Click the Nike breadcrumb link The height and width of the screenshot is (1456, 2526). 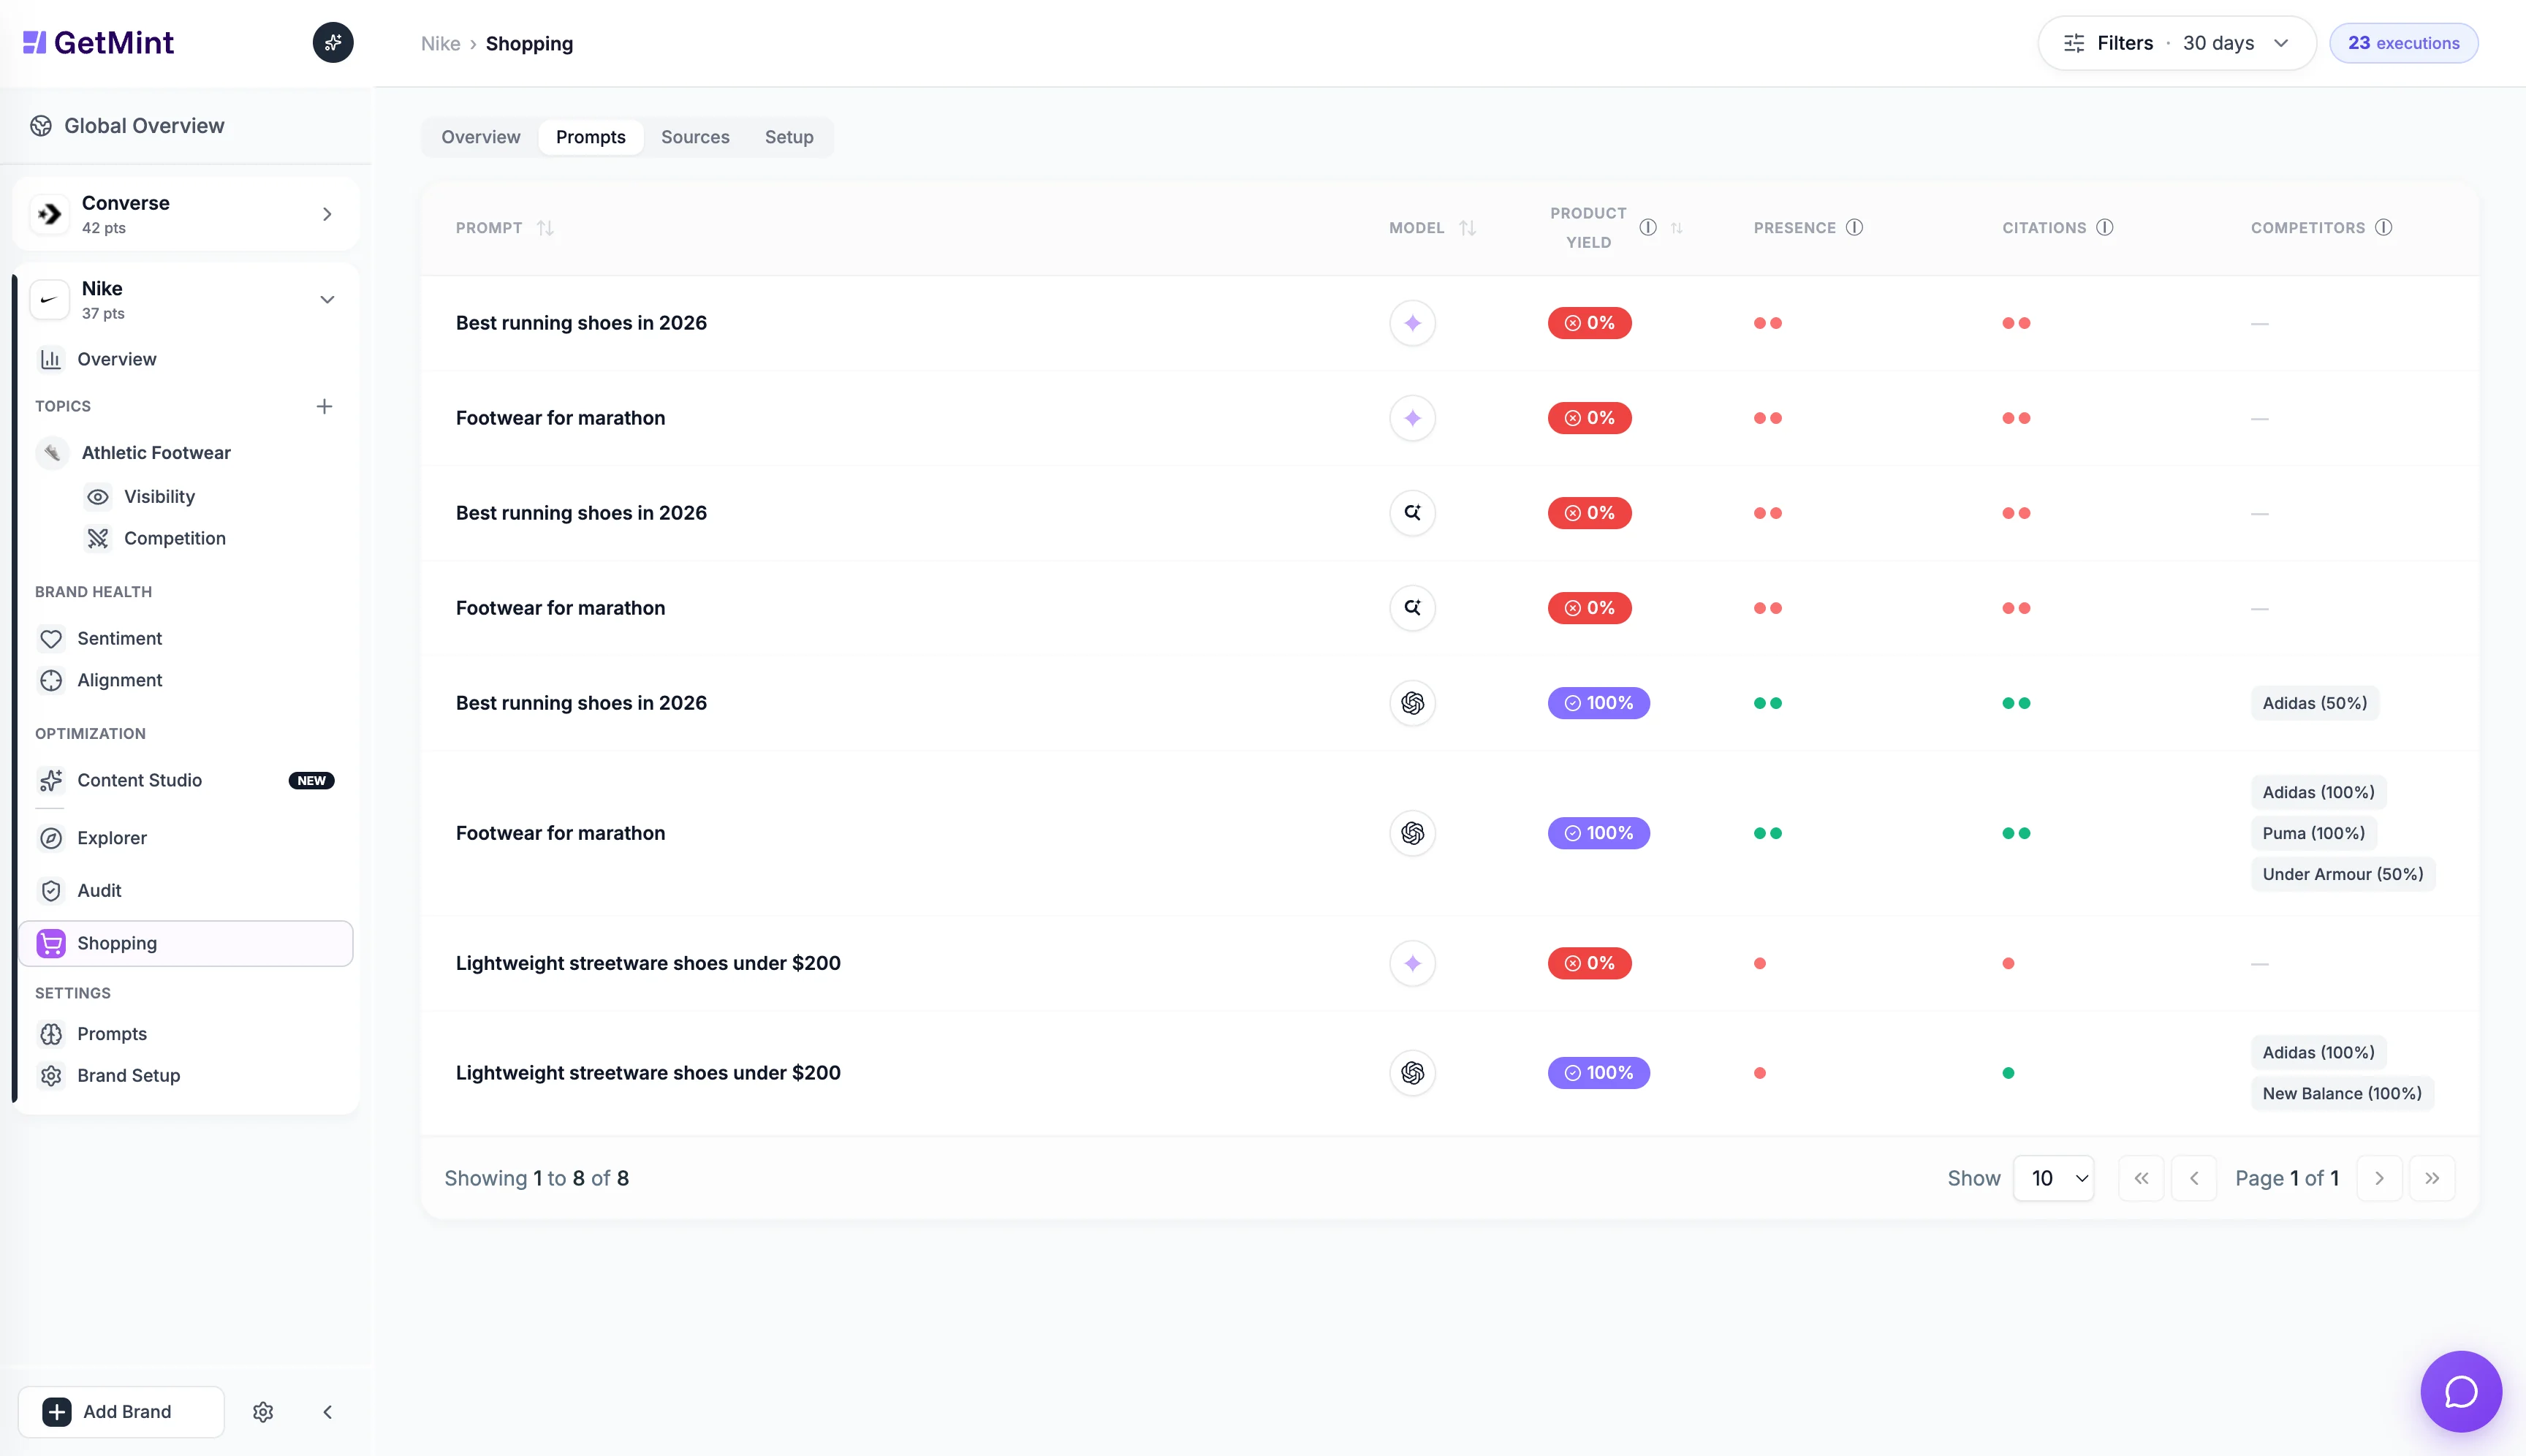pyautogui.click(x=440, y=44)
